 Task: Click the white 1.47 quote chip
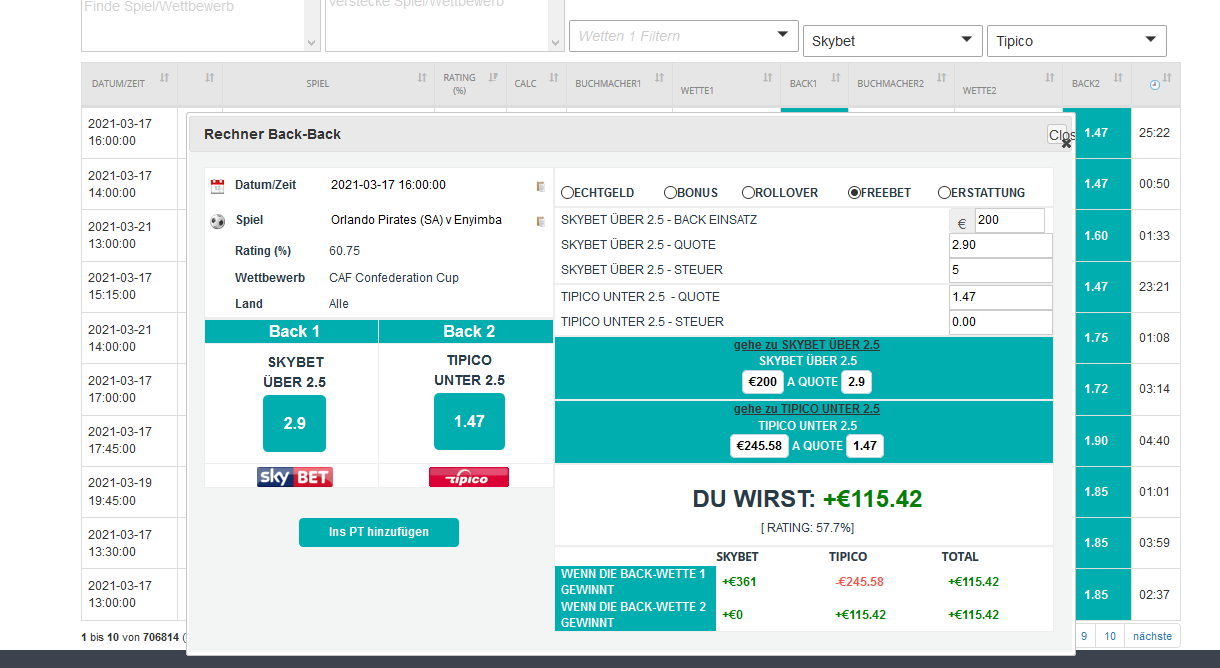pyautogui.click(x=865, y=446)
